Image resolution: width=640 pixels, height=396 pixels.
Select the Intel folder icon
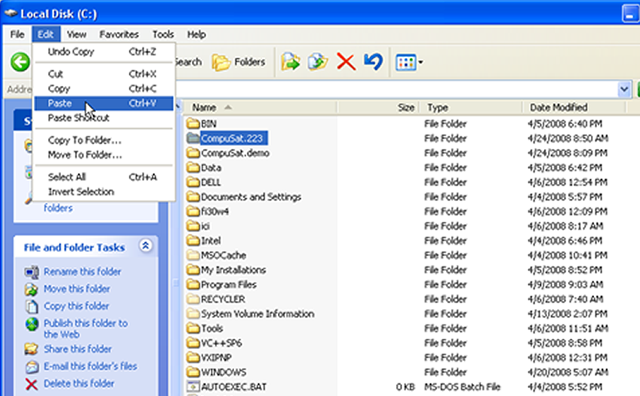(193, 240)
